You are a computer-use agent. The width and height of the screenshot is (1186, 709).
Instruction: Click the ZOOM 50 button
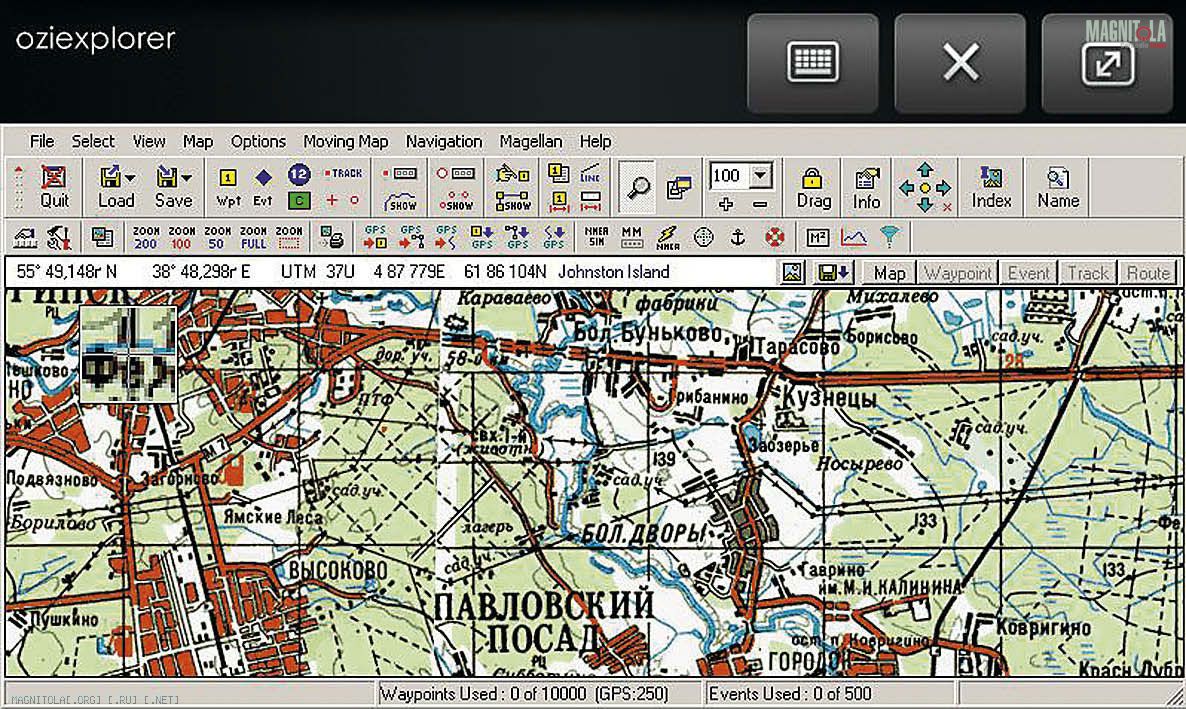(217, 237)
